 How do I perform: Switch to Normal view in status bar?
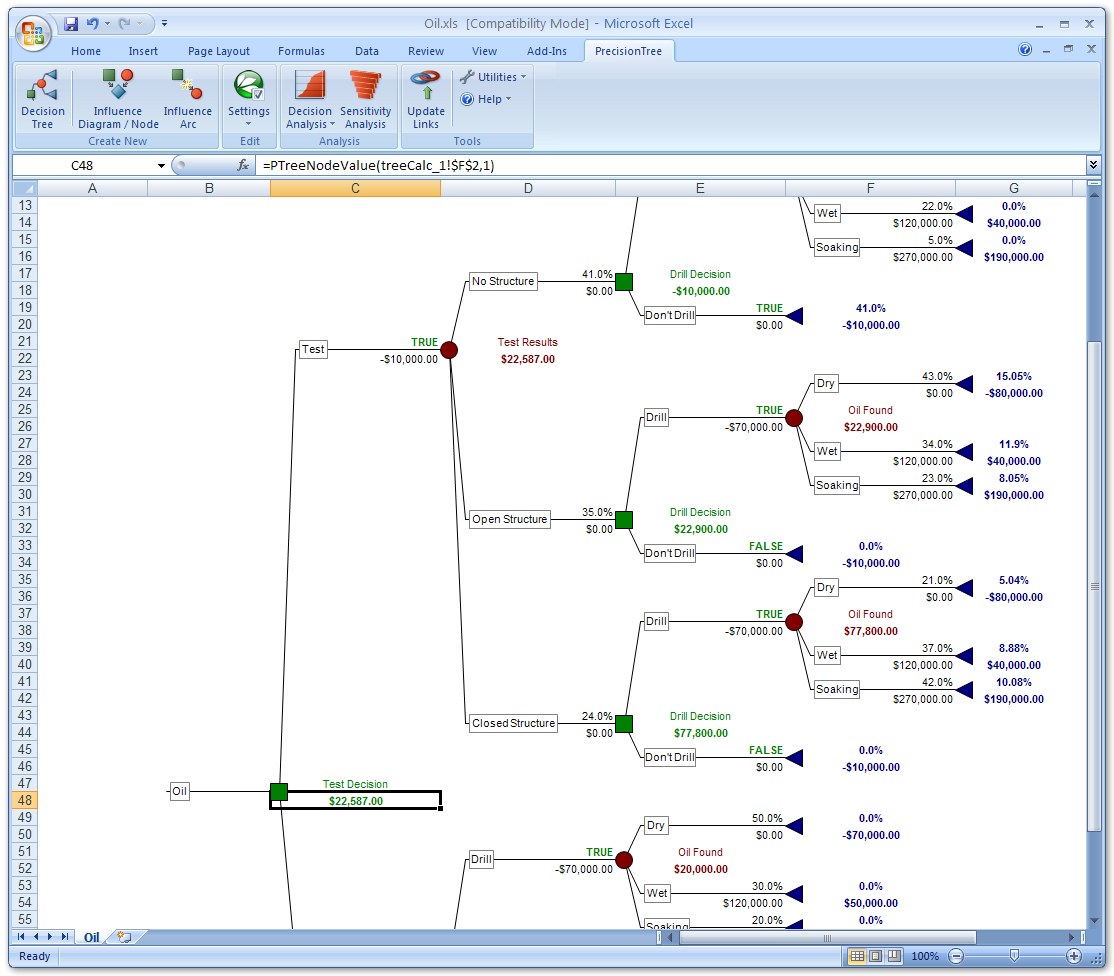tap(858, 956)
